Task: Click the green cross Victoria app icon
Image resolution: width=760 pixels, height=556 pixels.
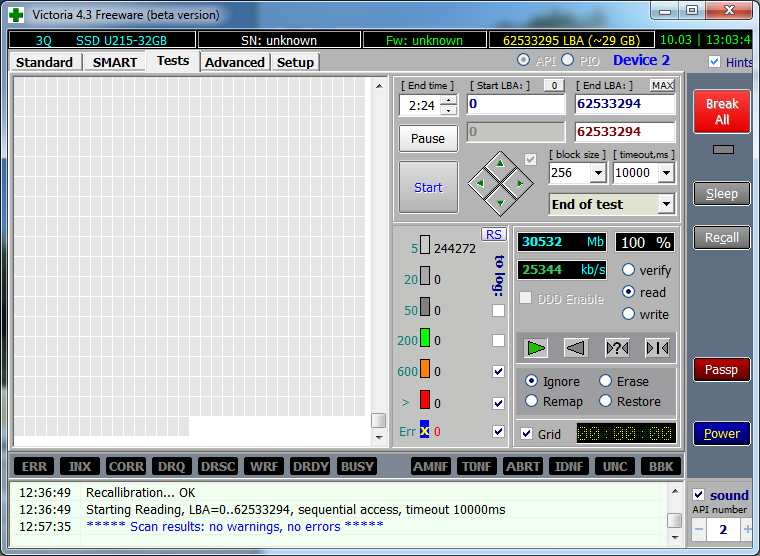Action: 16,15
